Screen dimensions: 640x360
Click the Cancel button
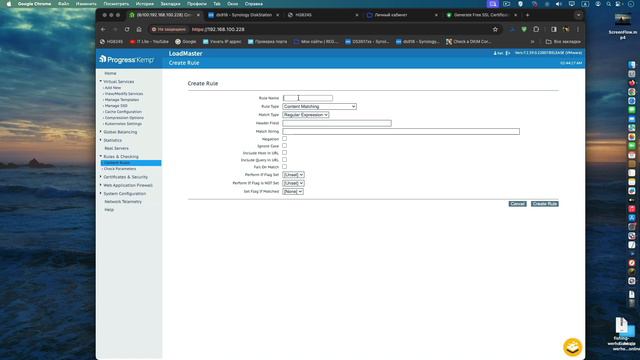click(x=518, y=204)
